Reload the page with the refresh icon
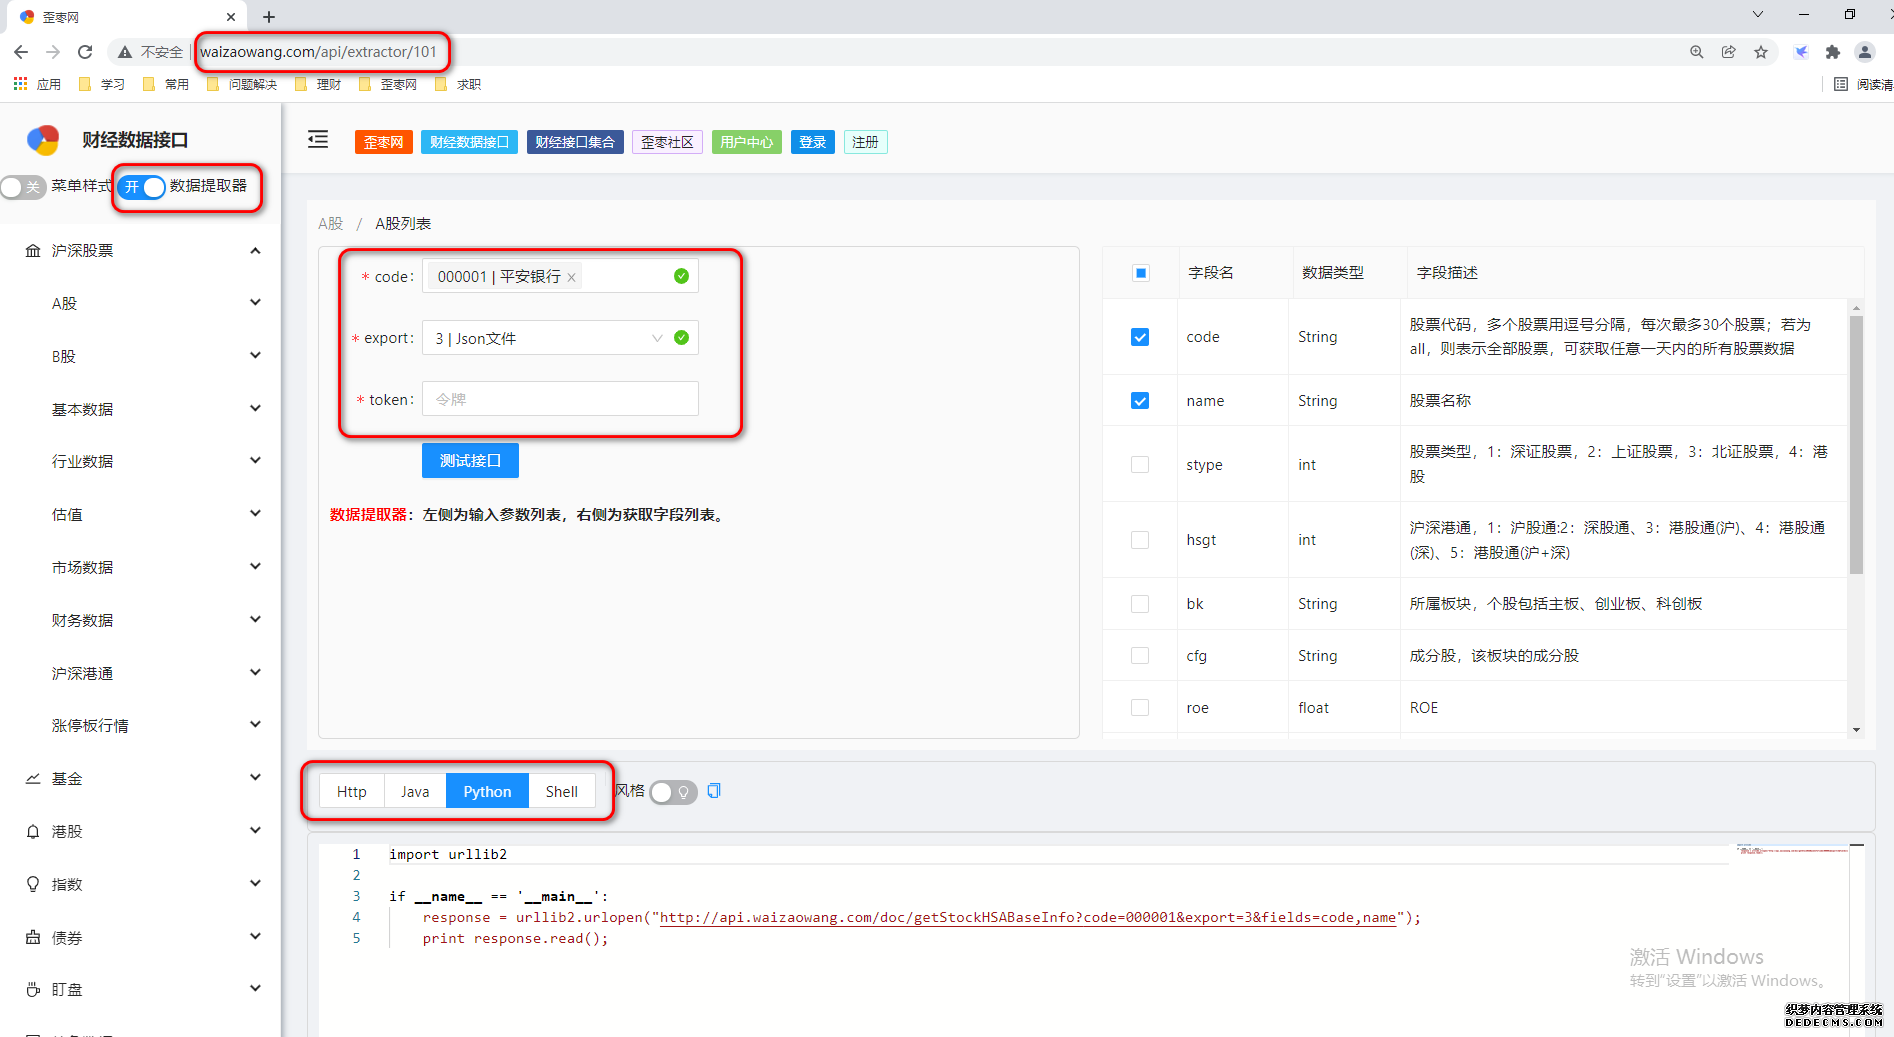This screenshot has width=1894, height=1037. pyautogui.click(x=85, y=52)
